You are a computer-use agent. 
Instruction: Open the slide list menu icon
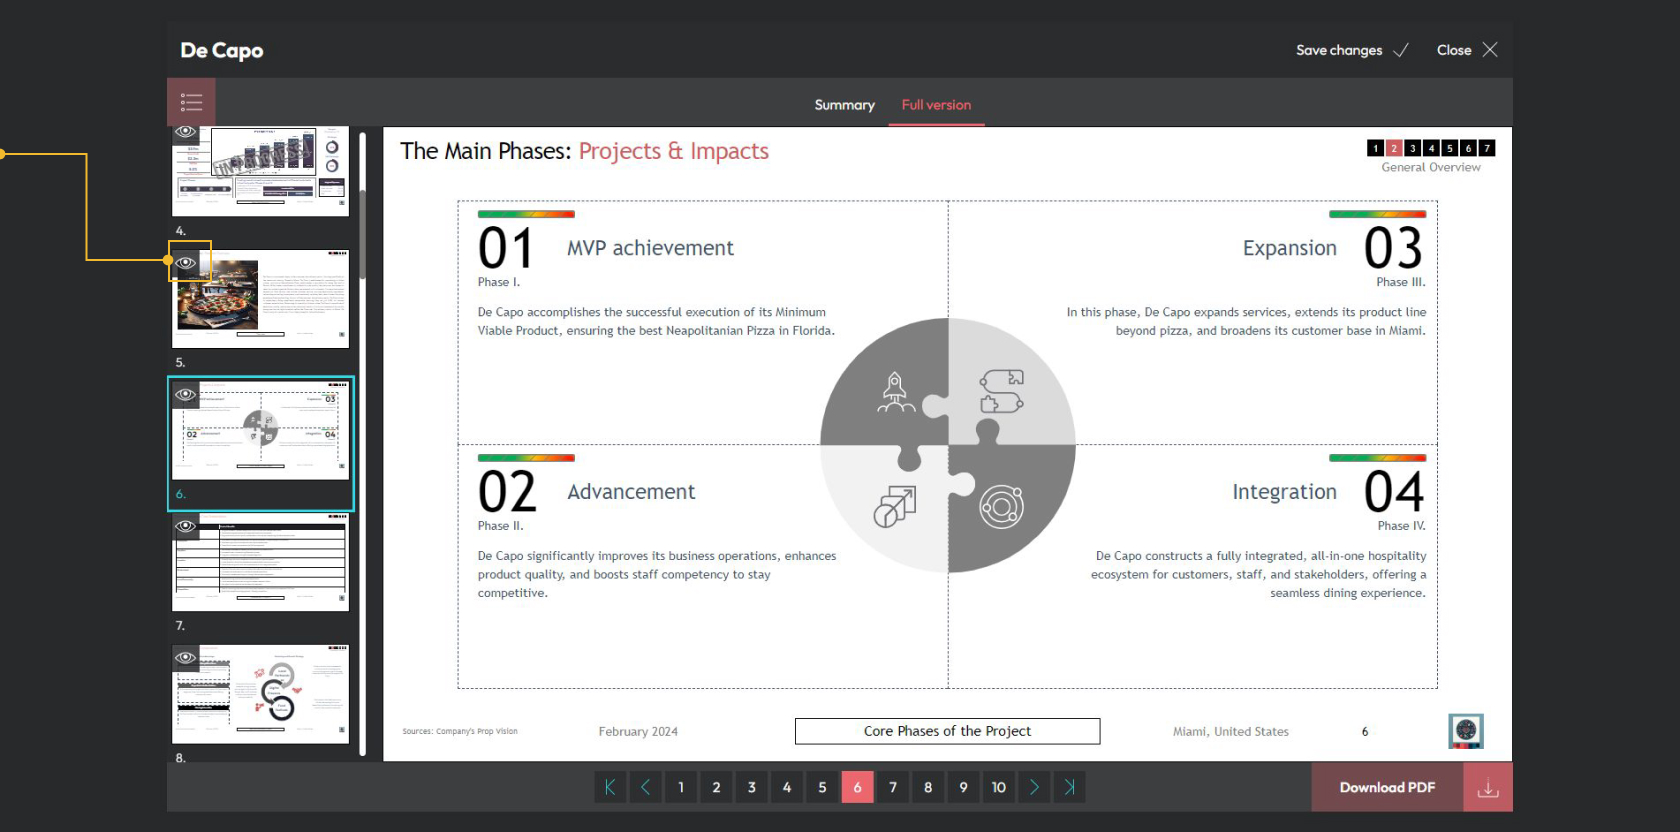point(191,102)
